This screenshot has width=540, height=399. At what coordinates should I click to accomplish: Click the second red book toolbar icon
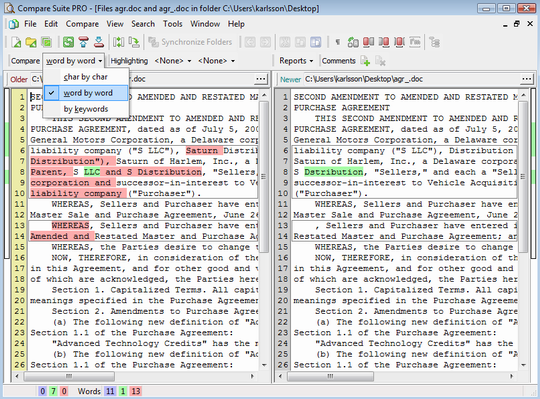pyautogui.click(x=384, y=42)
